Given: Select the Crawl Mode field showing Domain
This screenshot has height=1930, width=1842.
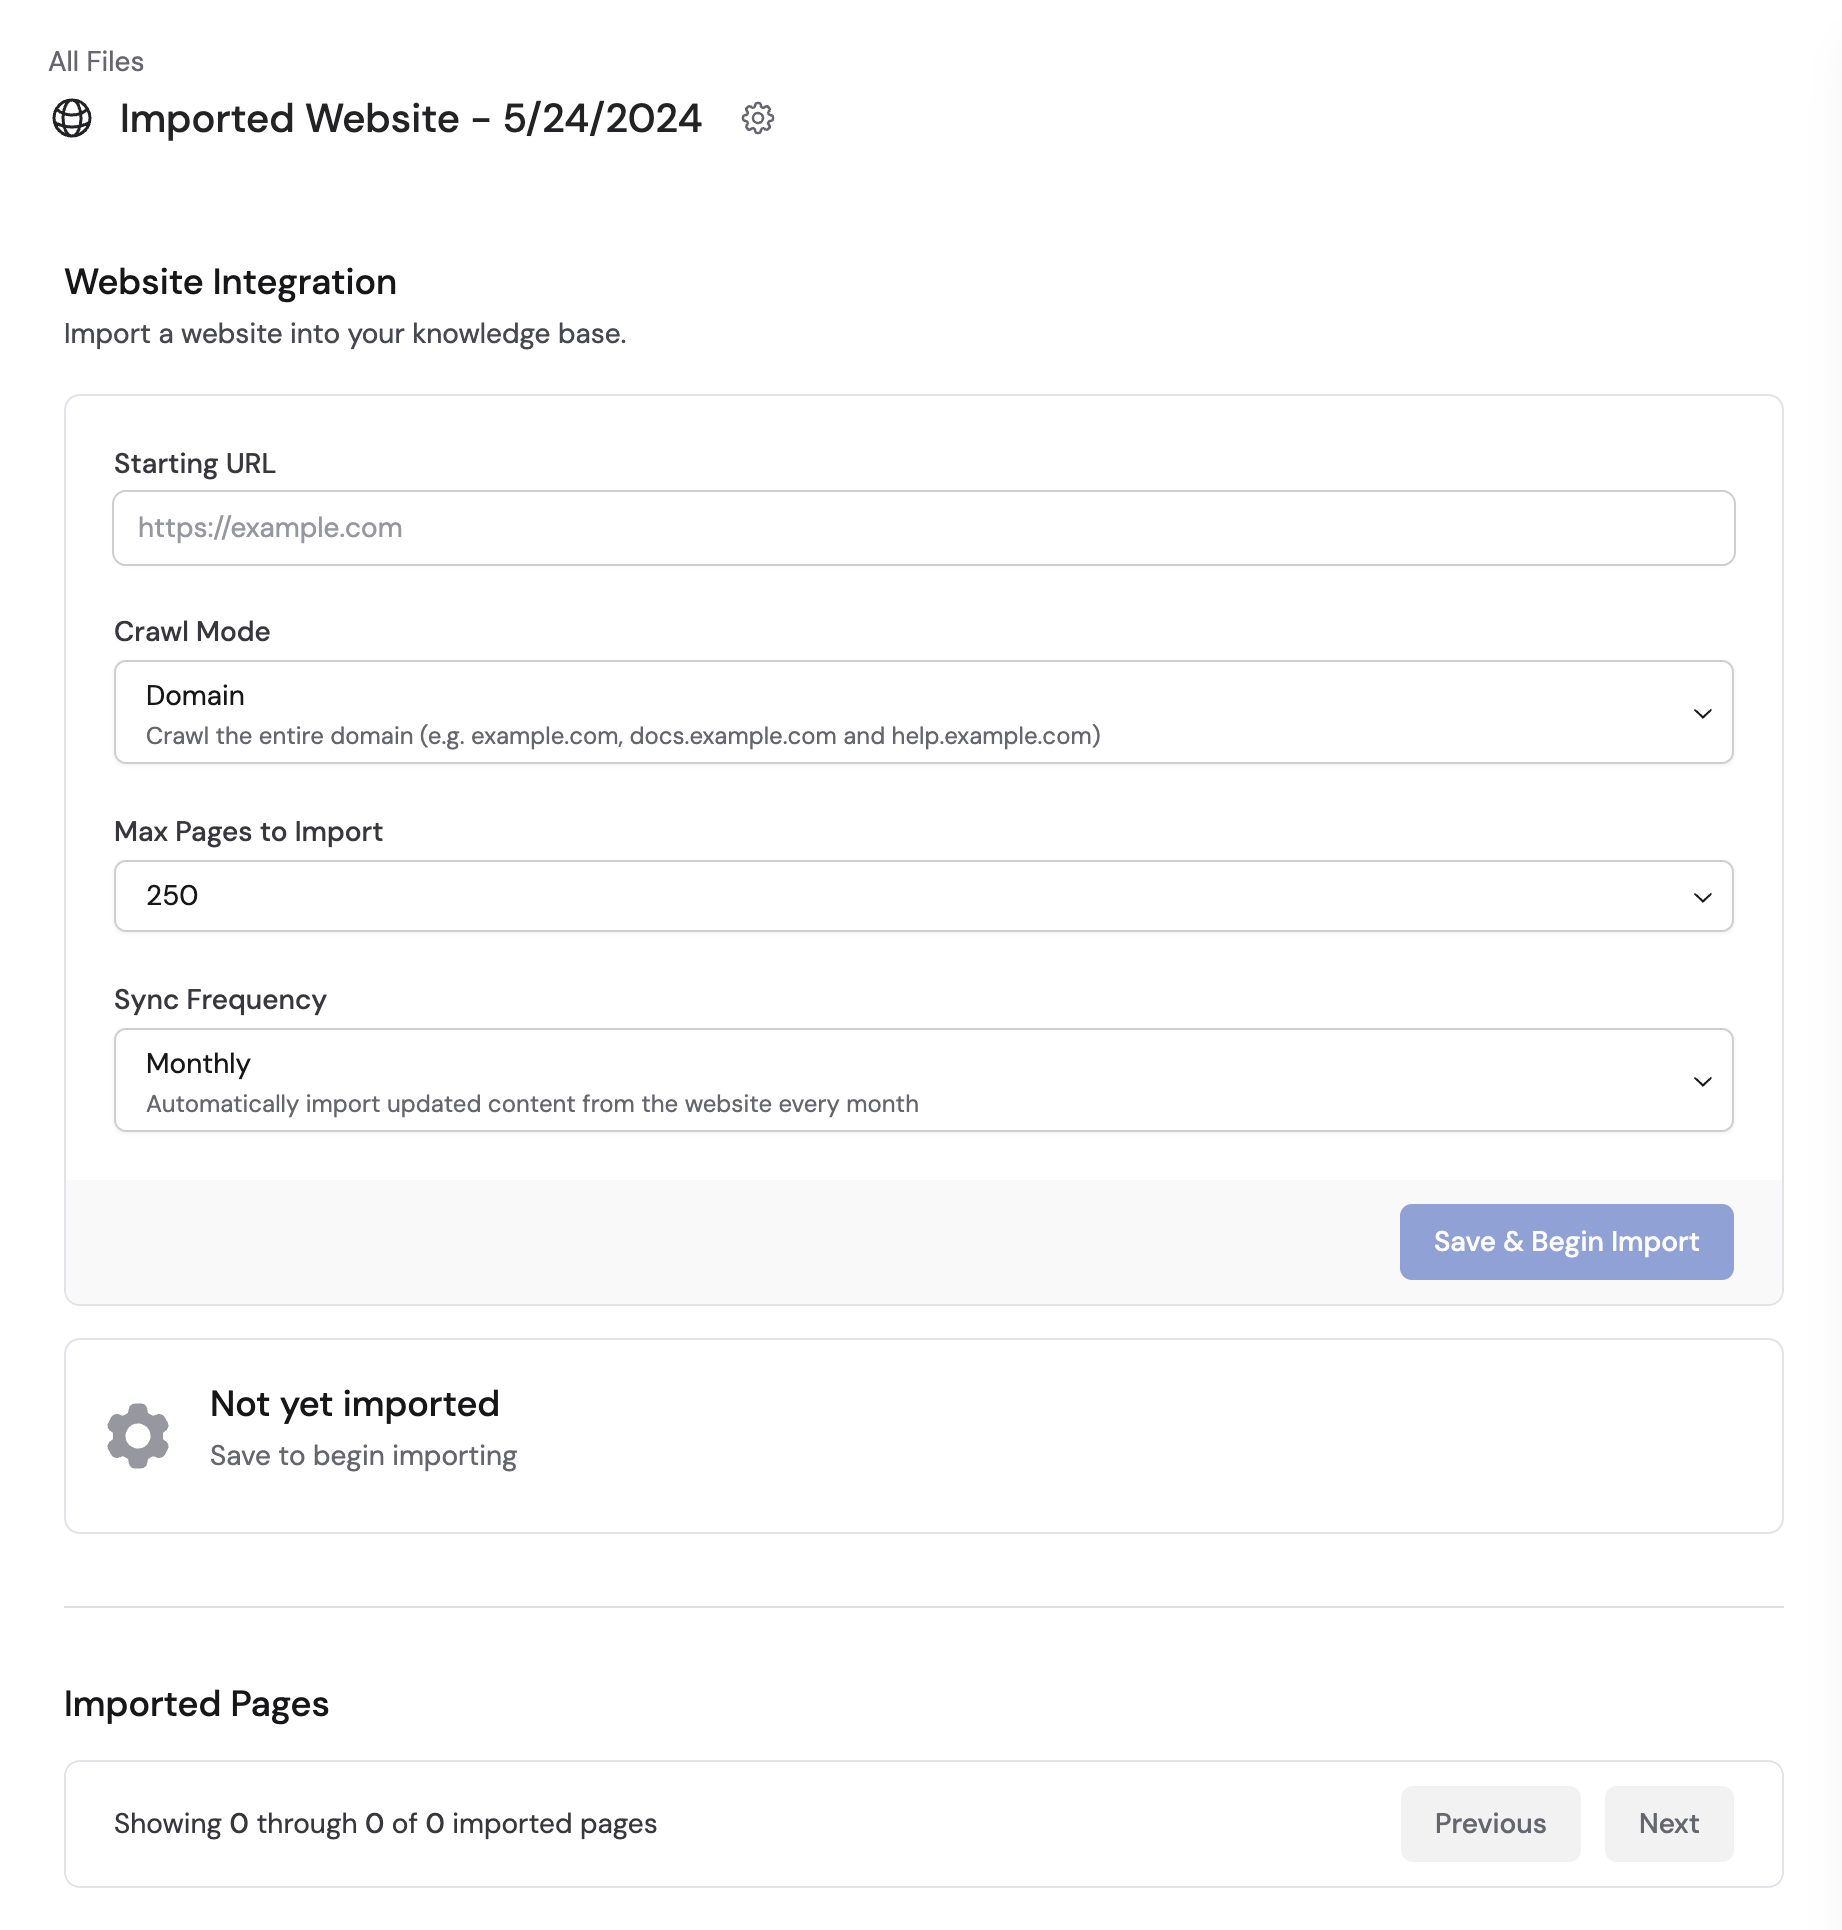Looking at the screenshot, I should click(x=921, y=712).
